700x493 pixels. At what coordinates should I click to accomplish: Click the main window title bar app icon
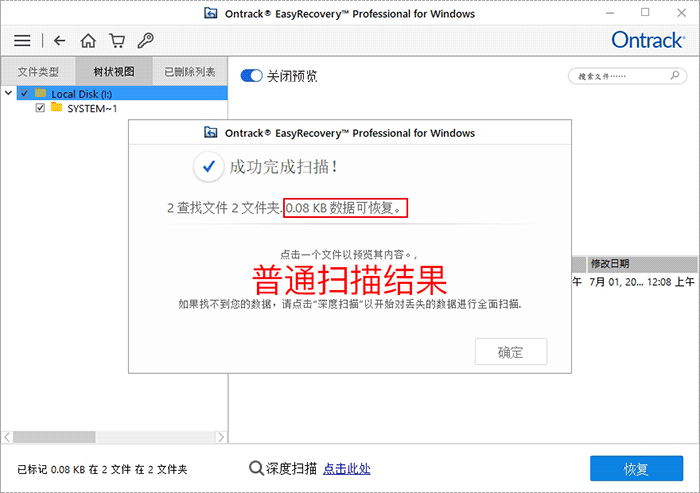(211, 13)
